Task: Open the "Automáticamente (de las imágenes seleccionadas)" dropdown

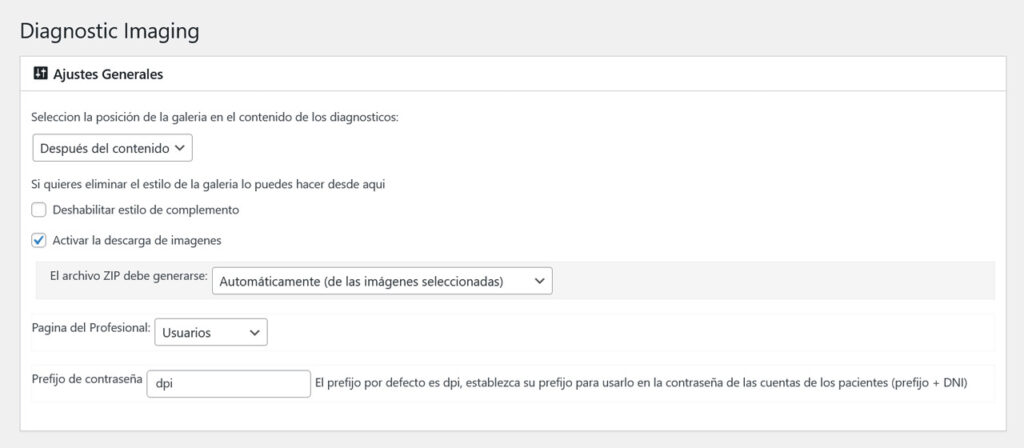Action: (x=382, y=281)
